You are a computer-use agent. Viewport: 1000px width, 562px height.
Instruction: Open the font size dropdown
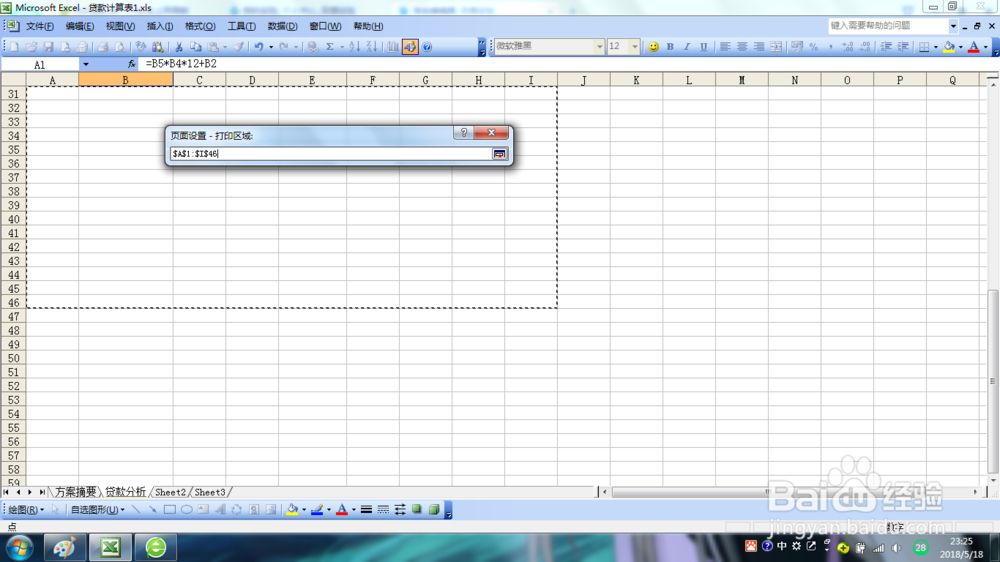tap(635, 47)
